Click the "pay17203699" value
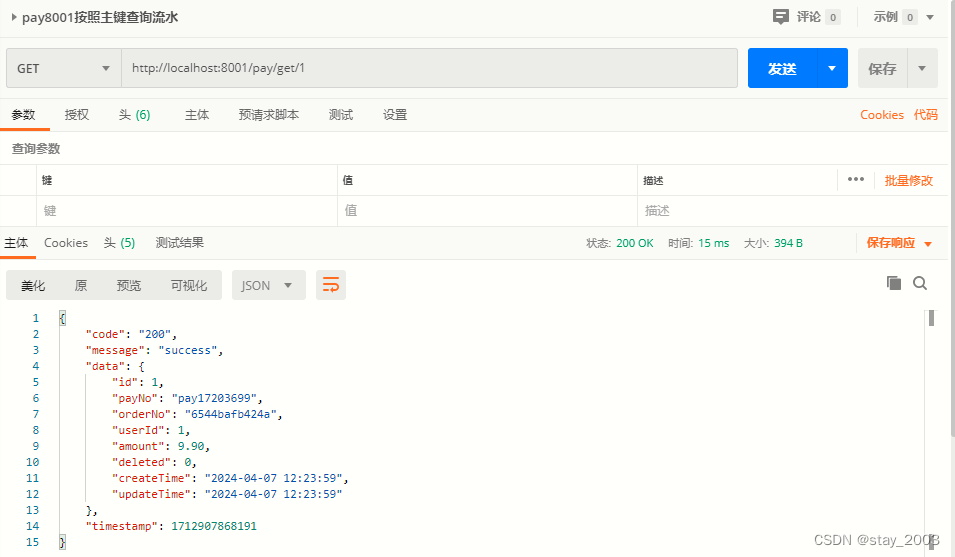 214,398
